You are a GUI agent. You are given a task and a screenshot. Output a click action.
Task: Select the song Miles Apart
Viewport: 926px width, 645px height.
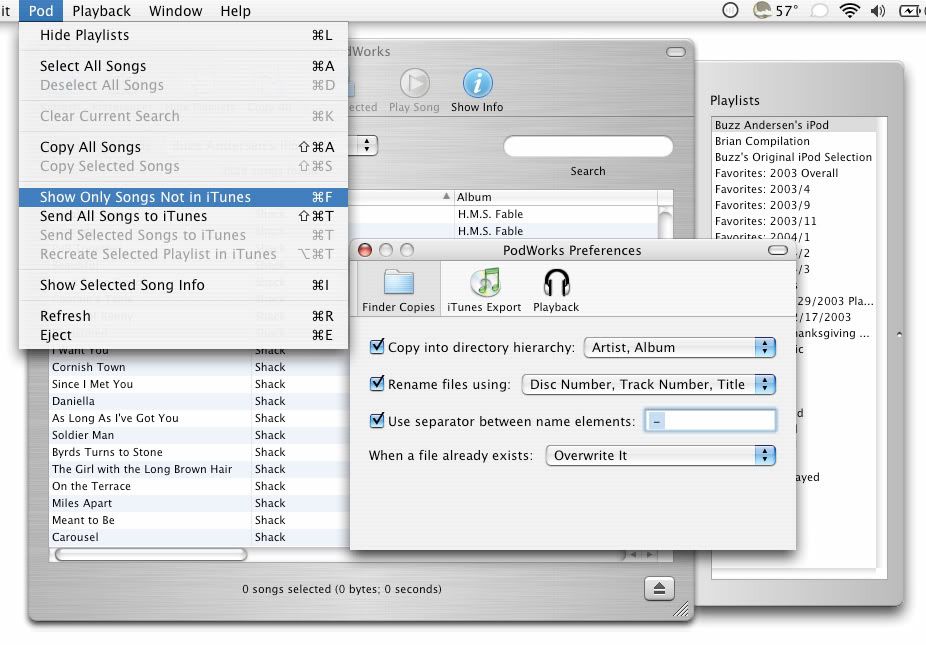point(199,503)
